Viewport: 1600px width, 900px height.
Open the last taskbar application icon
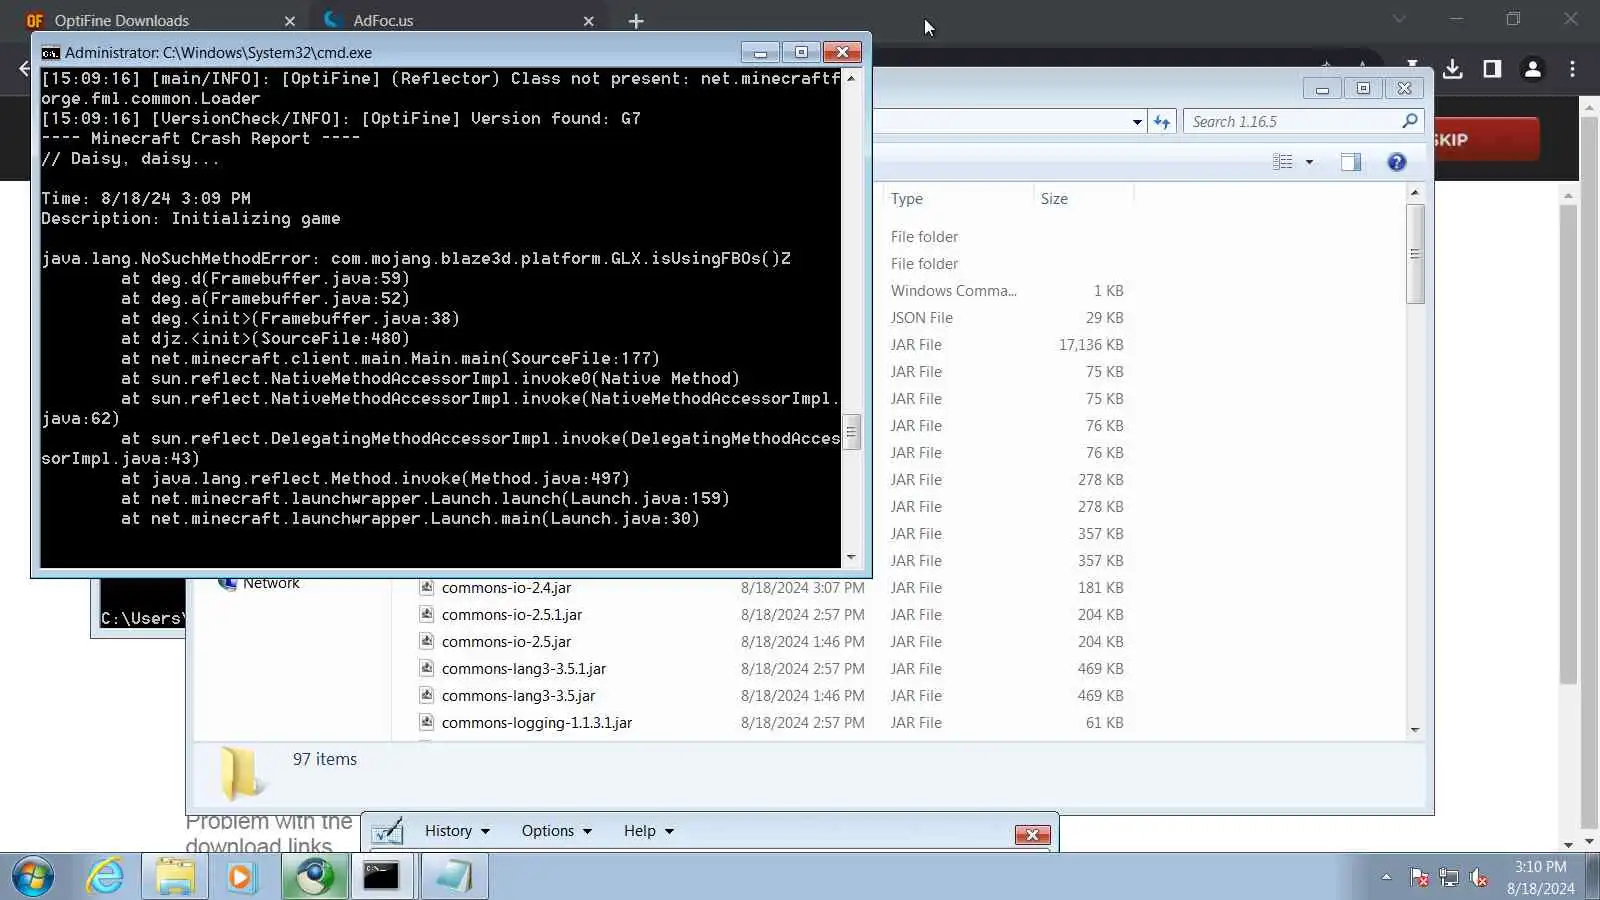tap(454, 877)
